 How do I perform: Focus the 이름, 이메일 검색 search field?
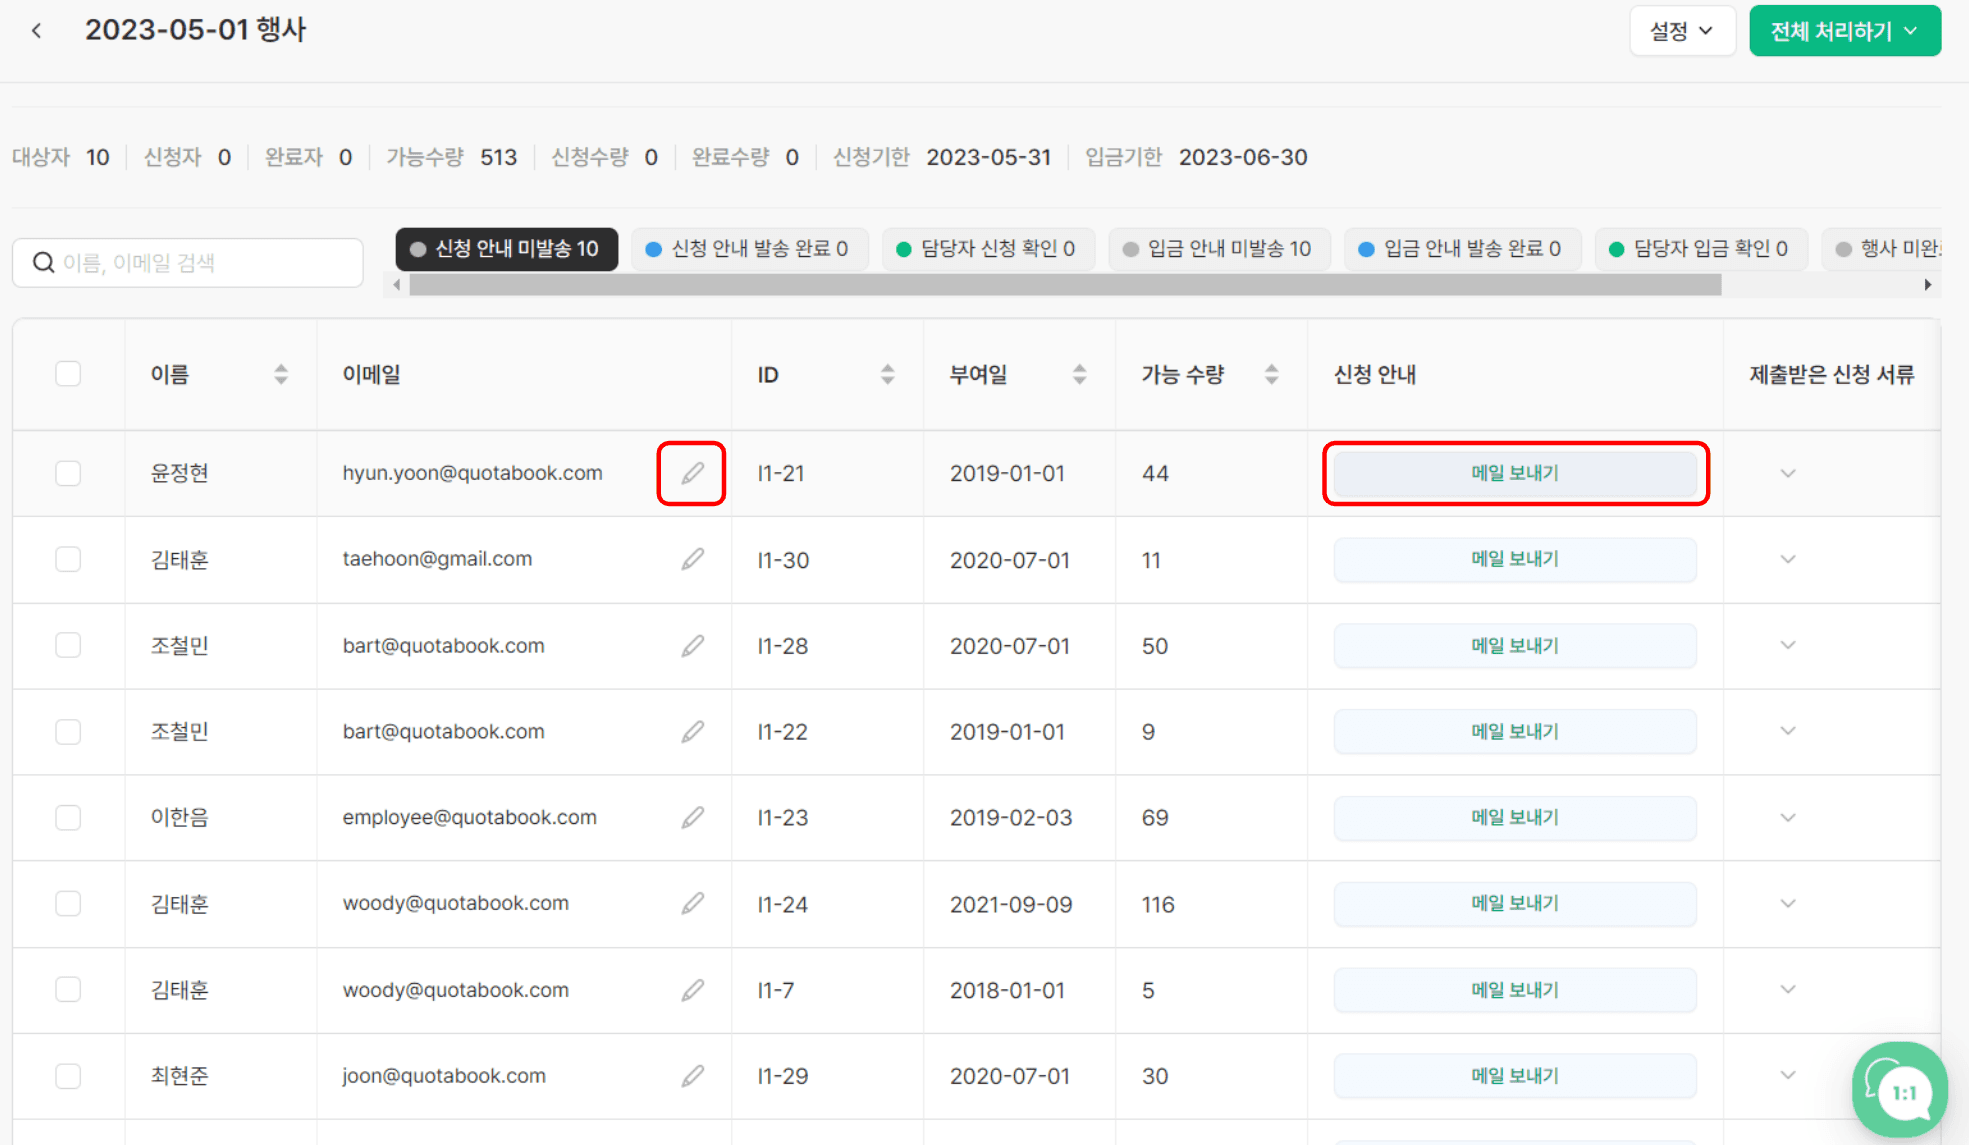click(188, 263)
